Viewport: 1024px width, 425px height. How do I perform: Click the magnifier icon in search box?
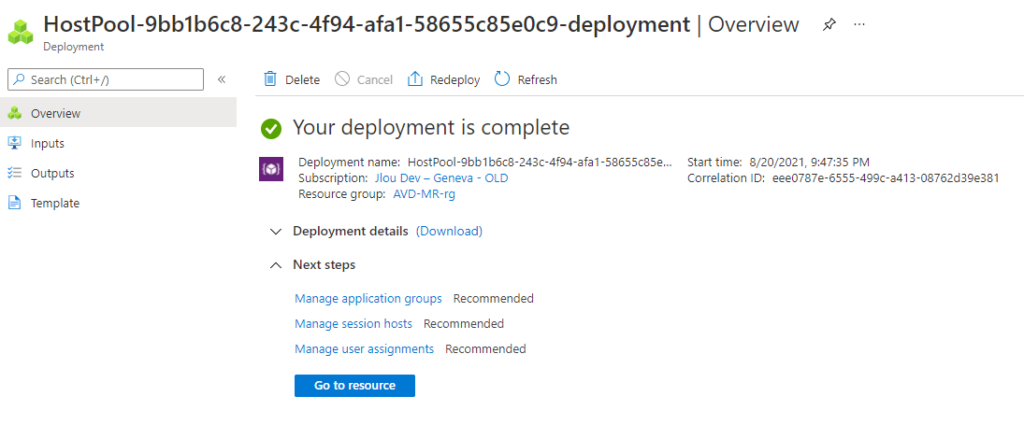click(20, 80)
